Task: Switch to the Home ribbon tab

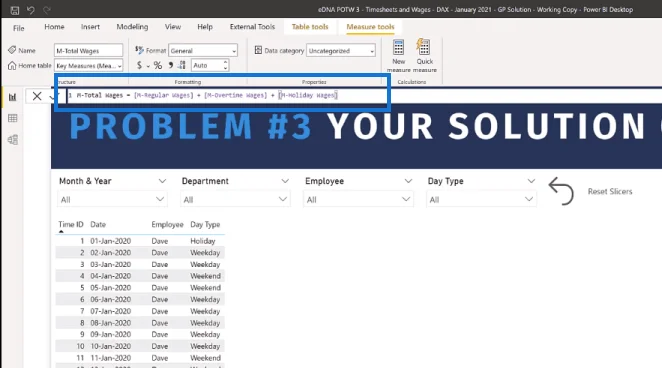Action: 54,27
